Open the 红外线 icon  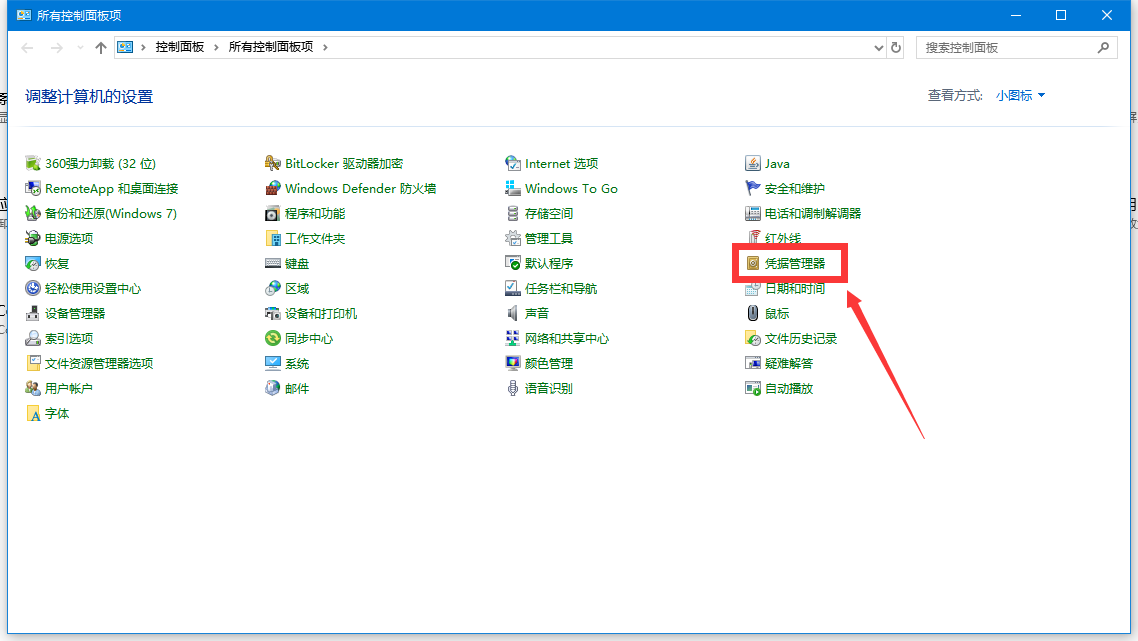coord(753,238)
